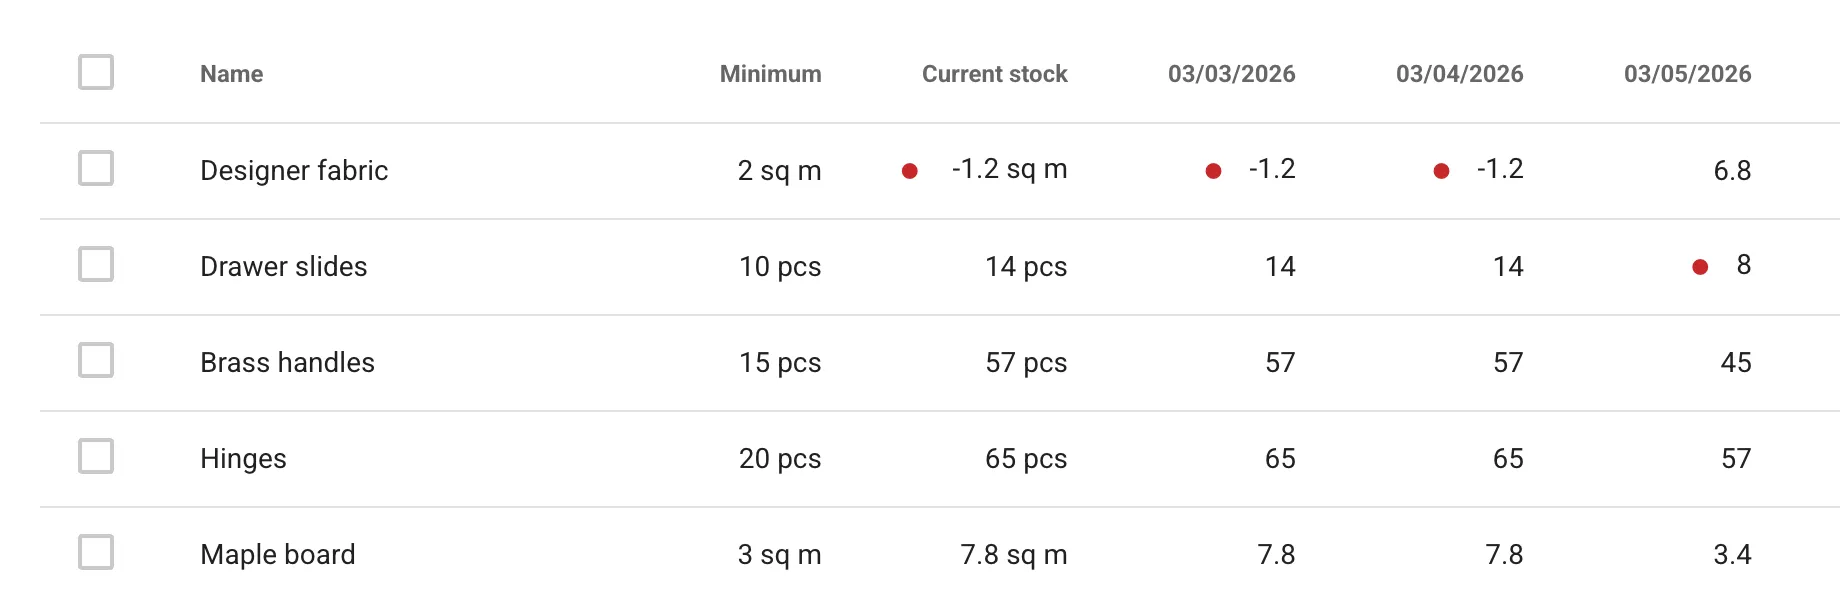Check the select-all checkbox in the header row

95,72
